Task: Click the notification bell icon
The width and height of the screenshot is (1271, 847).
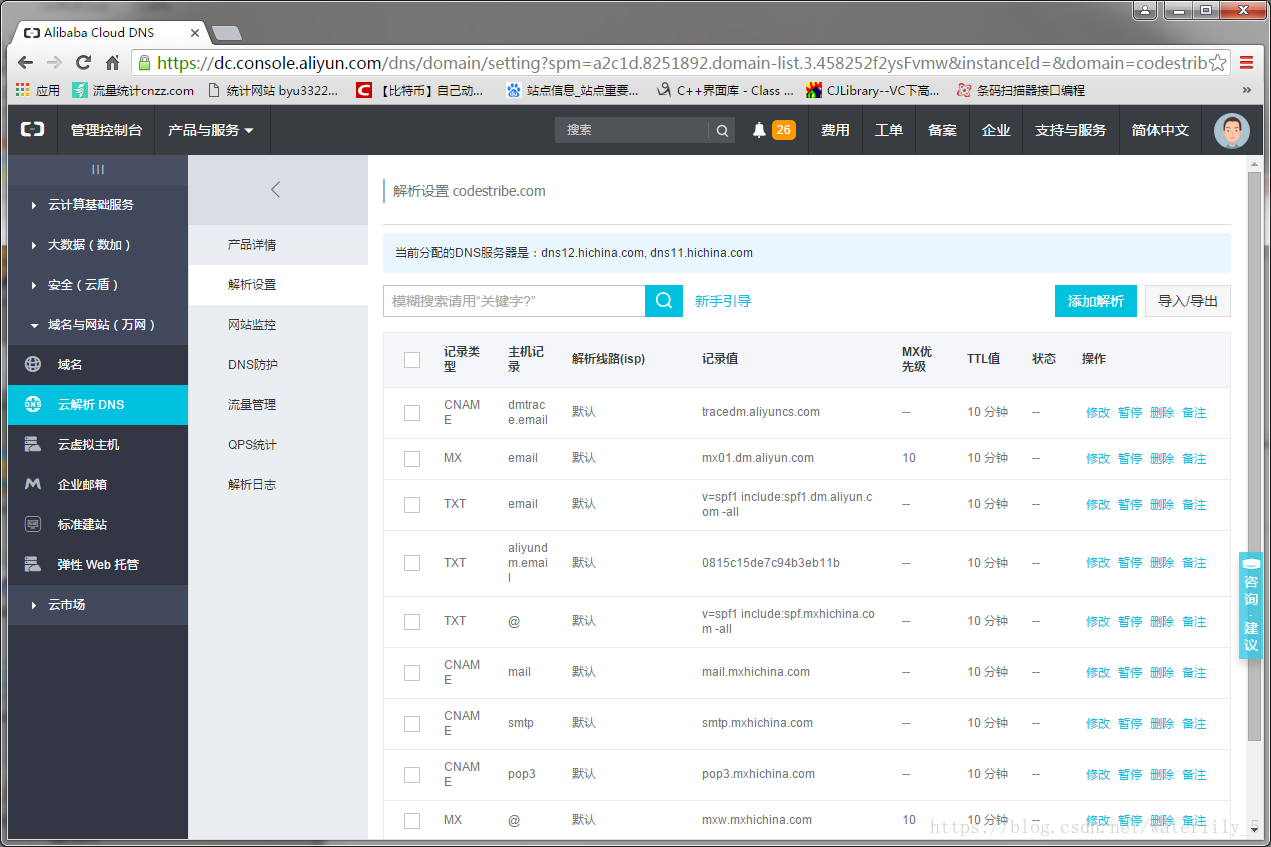Action: click(759, 130)
